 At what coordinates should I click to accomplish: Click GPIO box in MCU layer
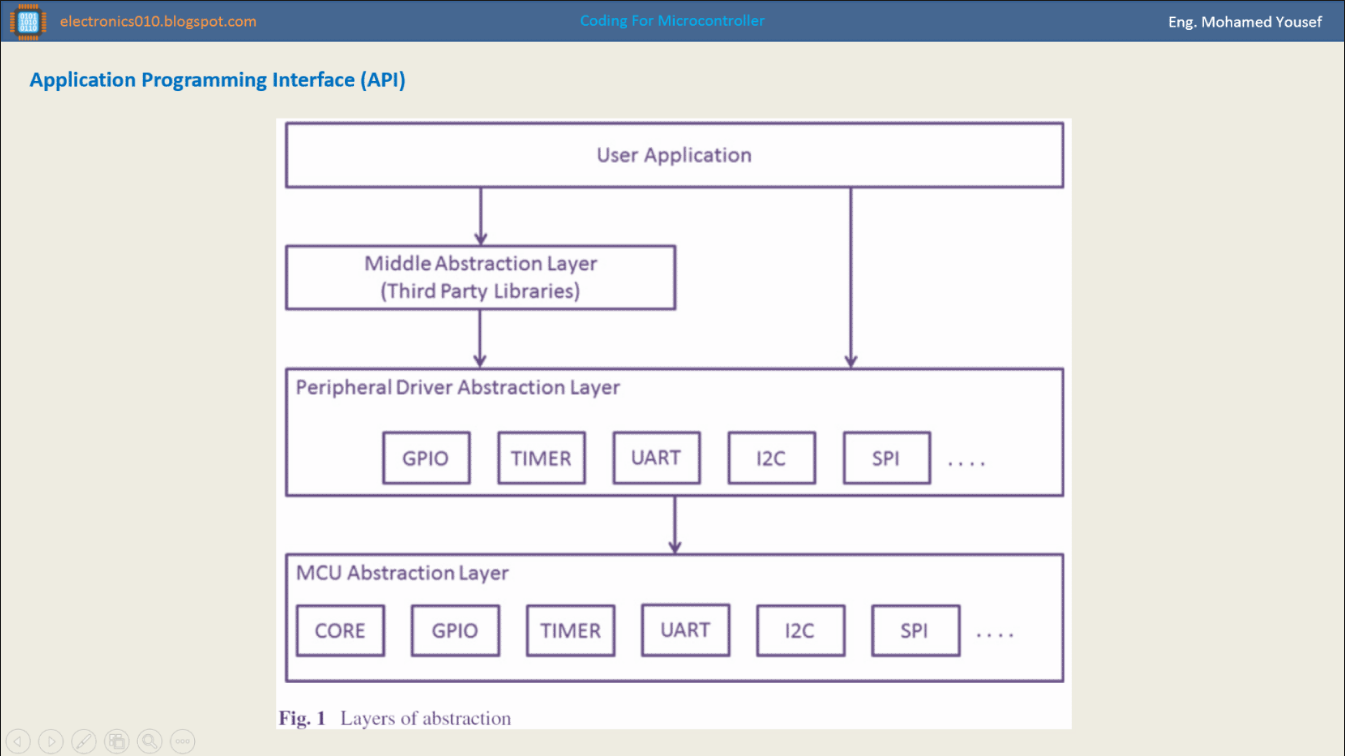(x=455, y=630)
